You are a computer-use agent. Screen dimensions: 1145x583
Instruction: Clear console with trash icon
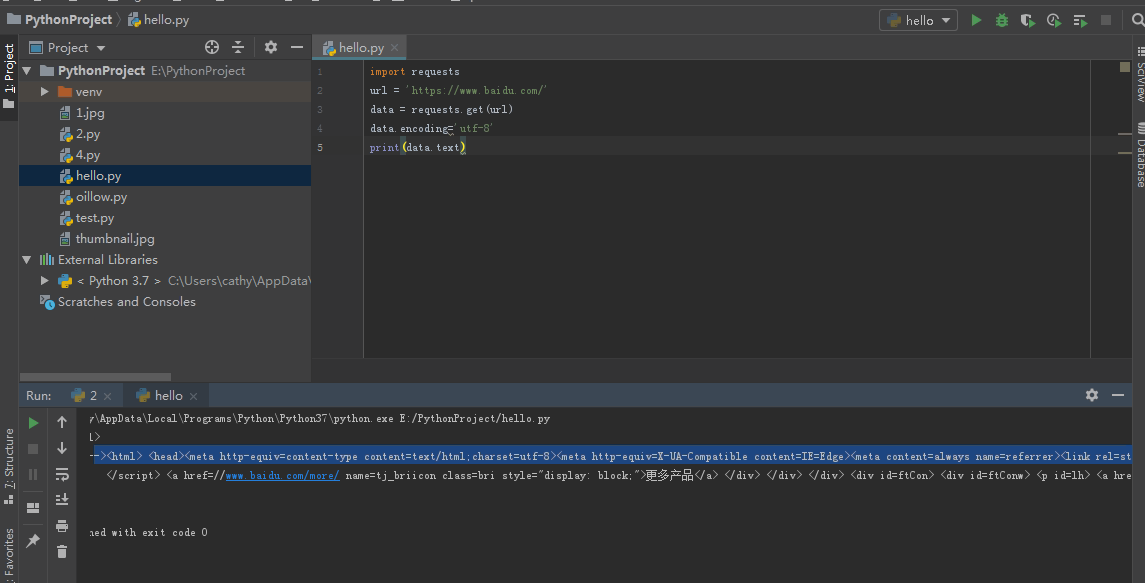pos(62,552)
